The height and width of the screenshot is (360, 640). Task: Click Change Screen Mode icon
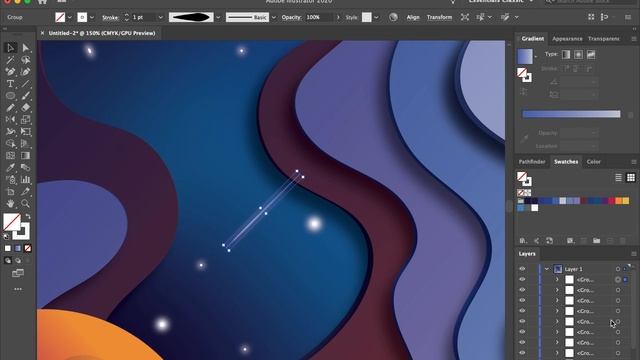pos(18,273)
